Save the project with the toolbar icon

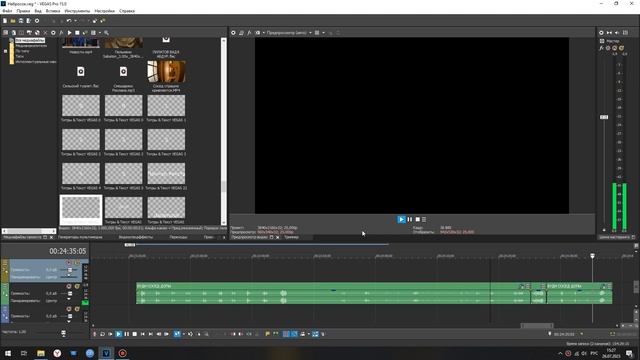(21, 21)
